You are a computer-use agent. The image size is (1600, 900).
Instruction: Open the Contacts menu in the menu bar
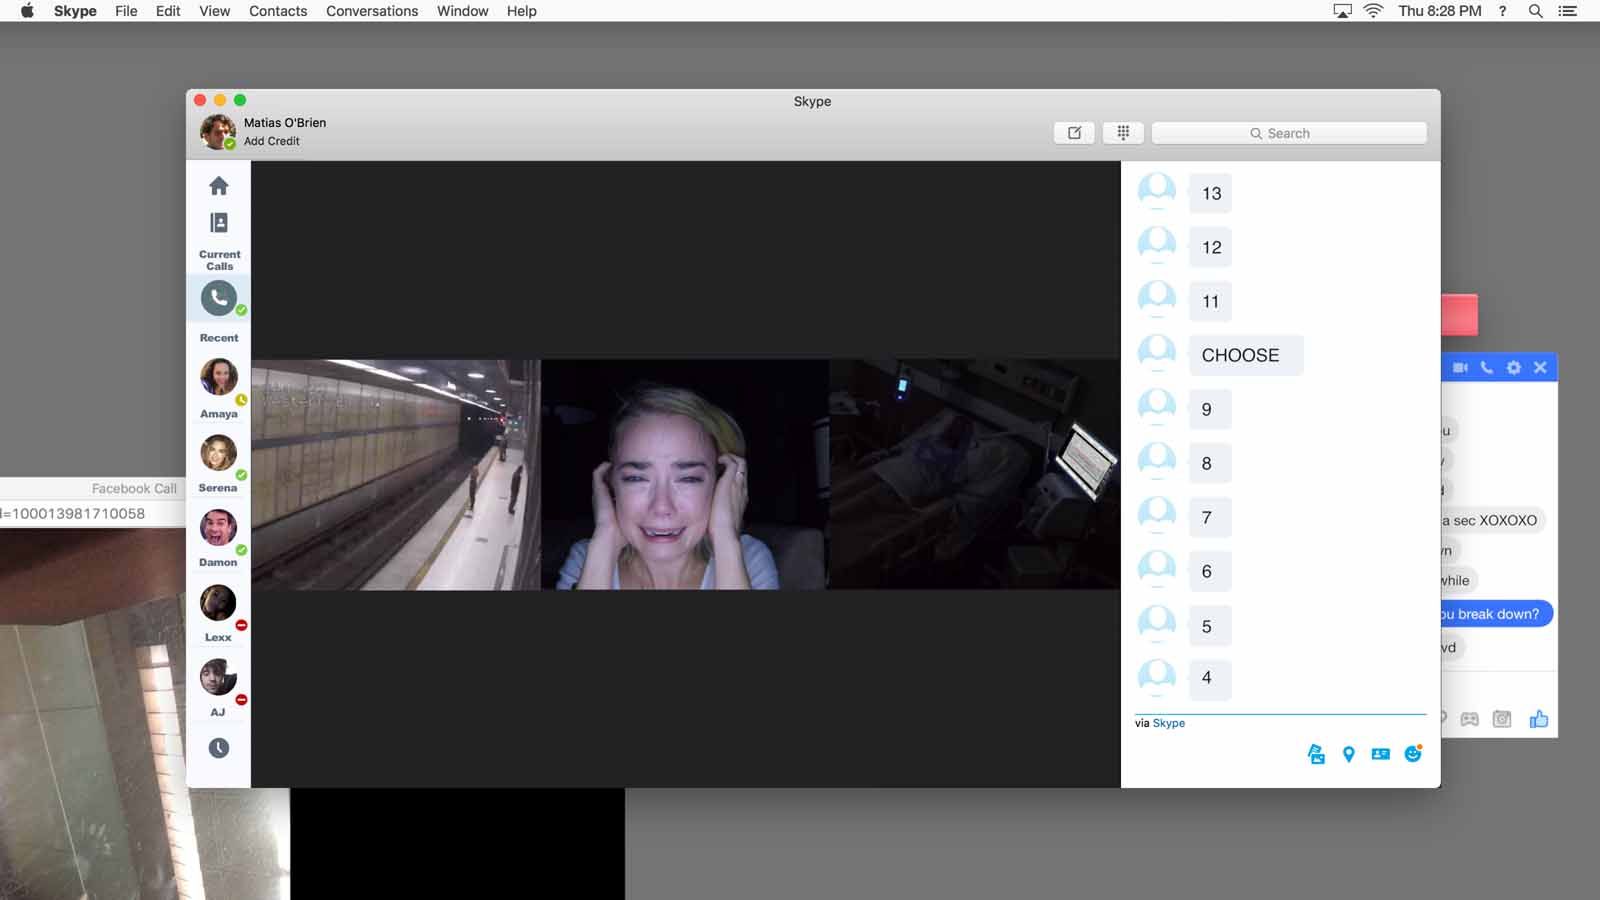click(277, 11)
